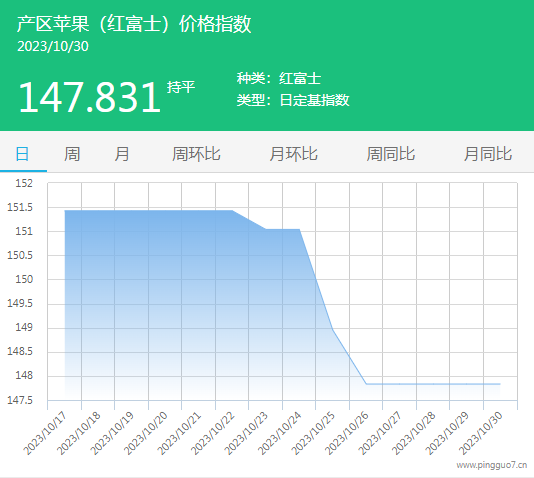Click the 2023/10/30 x-axis label
The image size is (534, 478).
481,433
